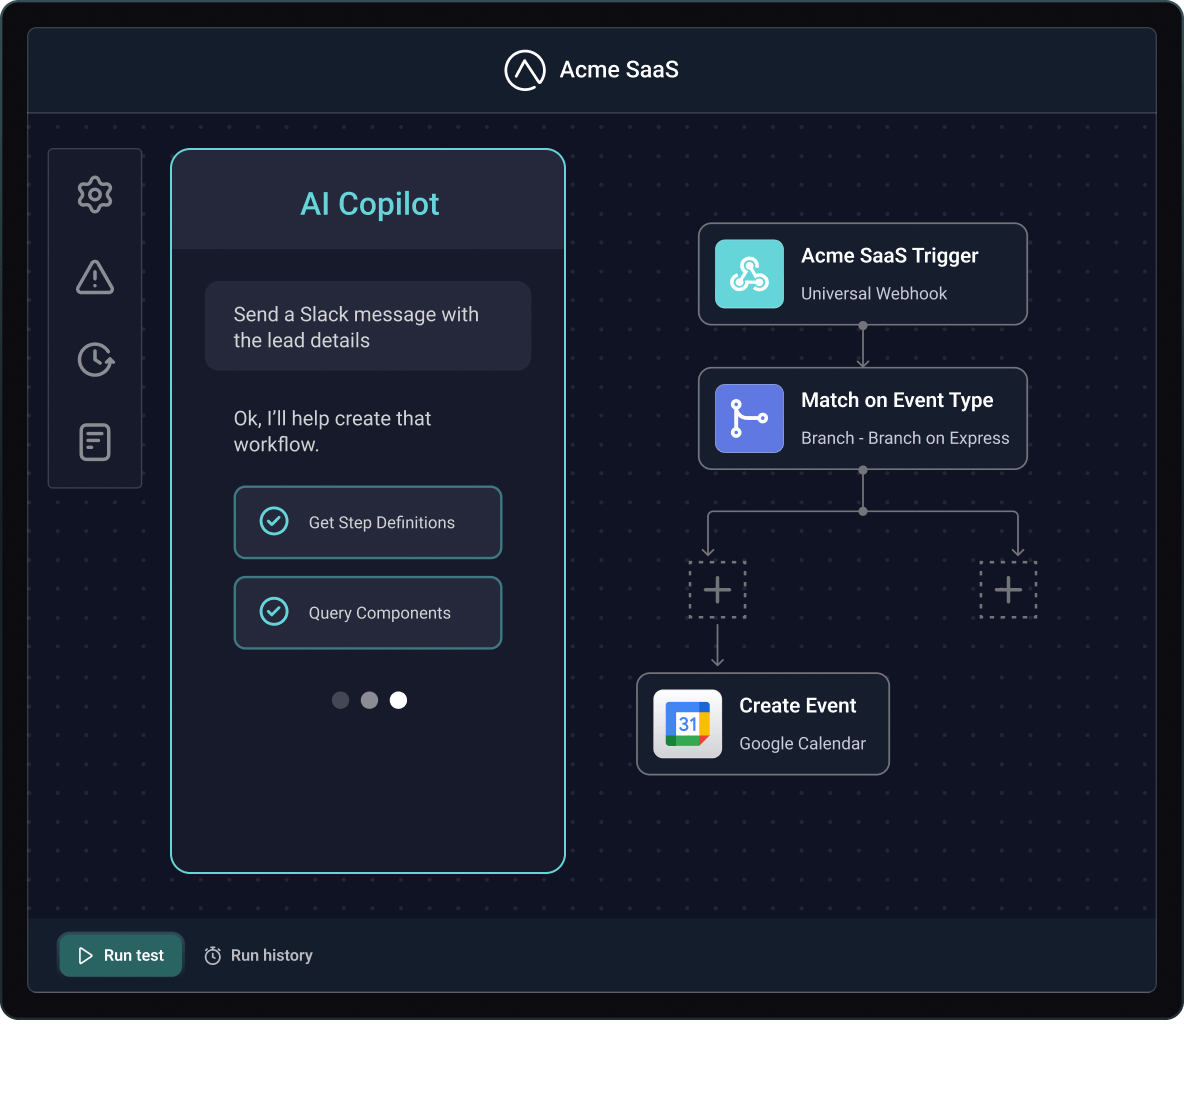Image resolution: width=1184 pixels, height=1120 pixels.
Task: Select the Get Step Definitions step card
Action: click(x=368, y=523)
